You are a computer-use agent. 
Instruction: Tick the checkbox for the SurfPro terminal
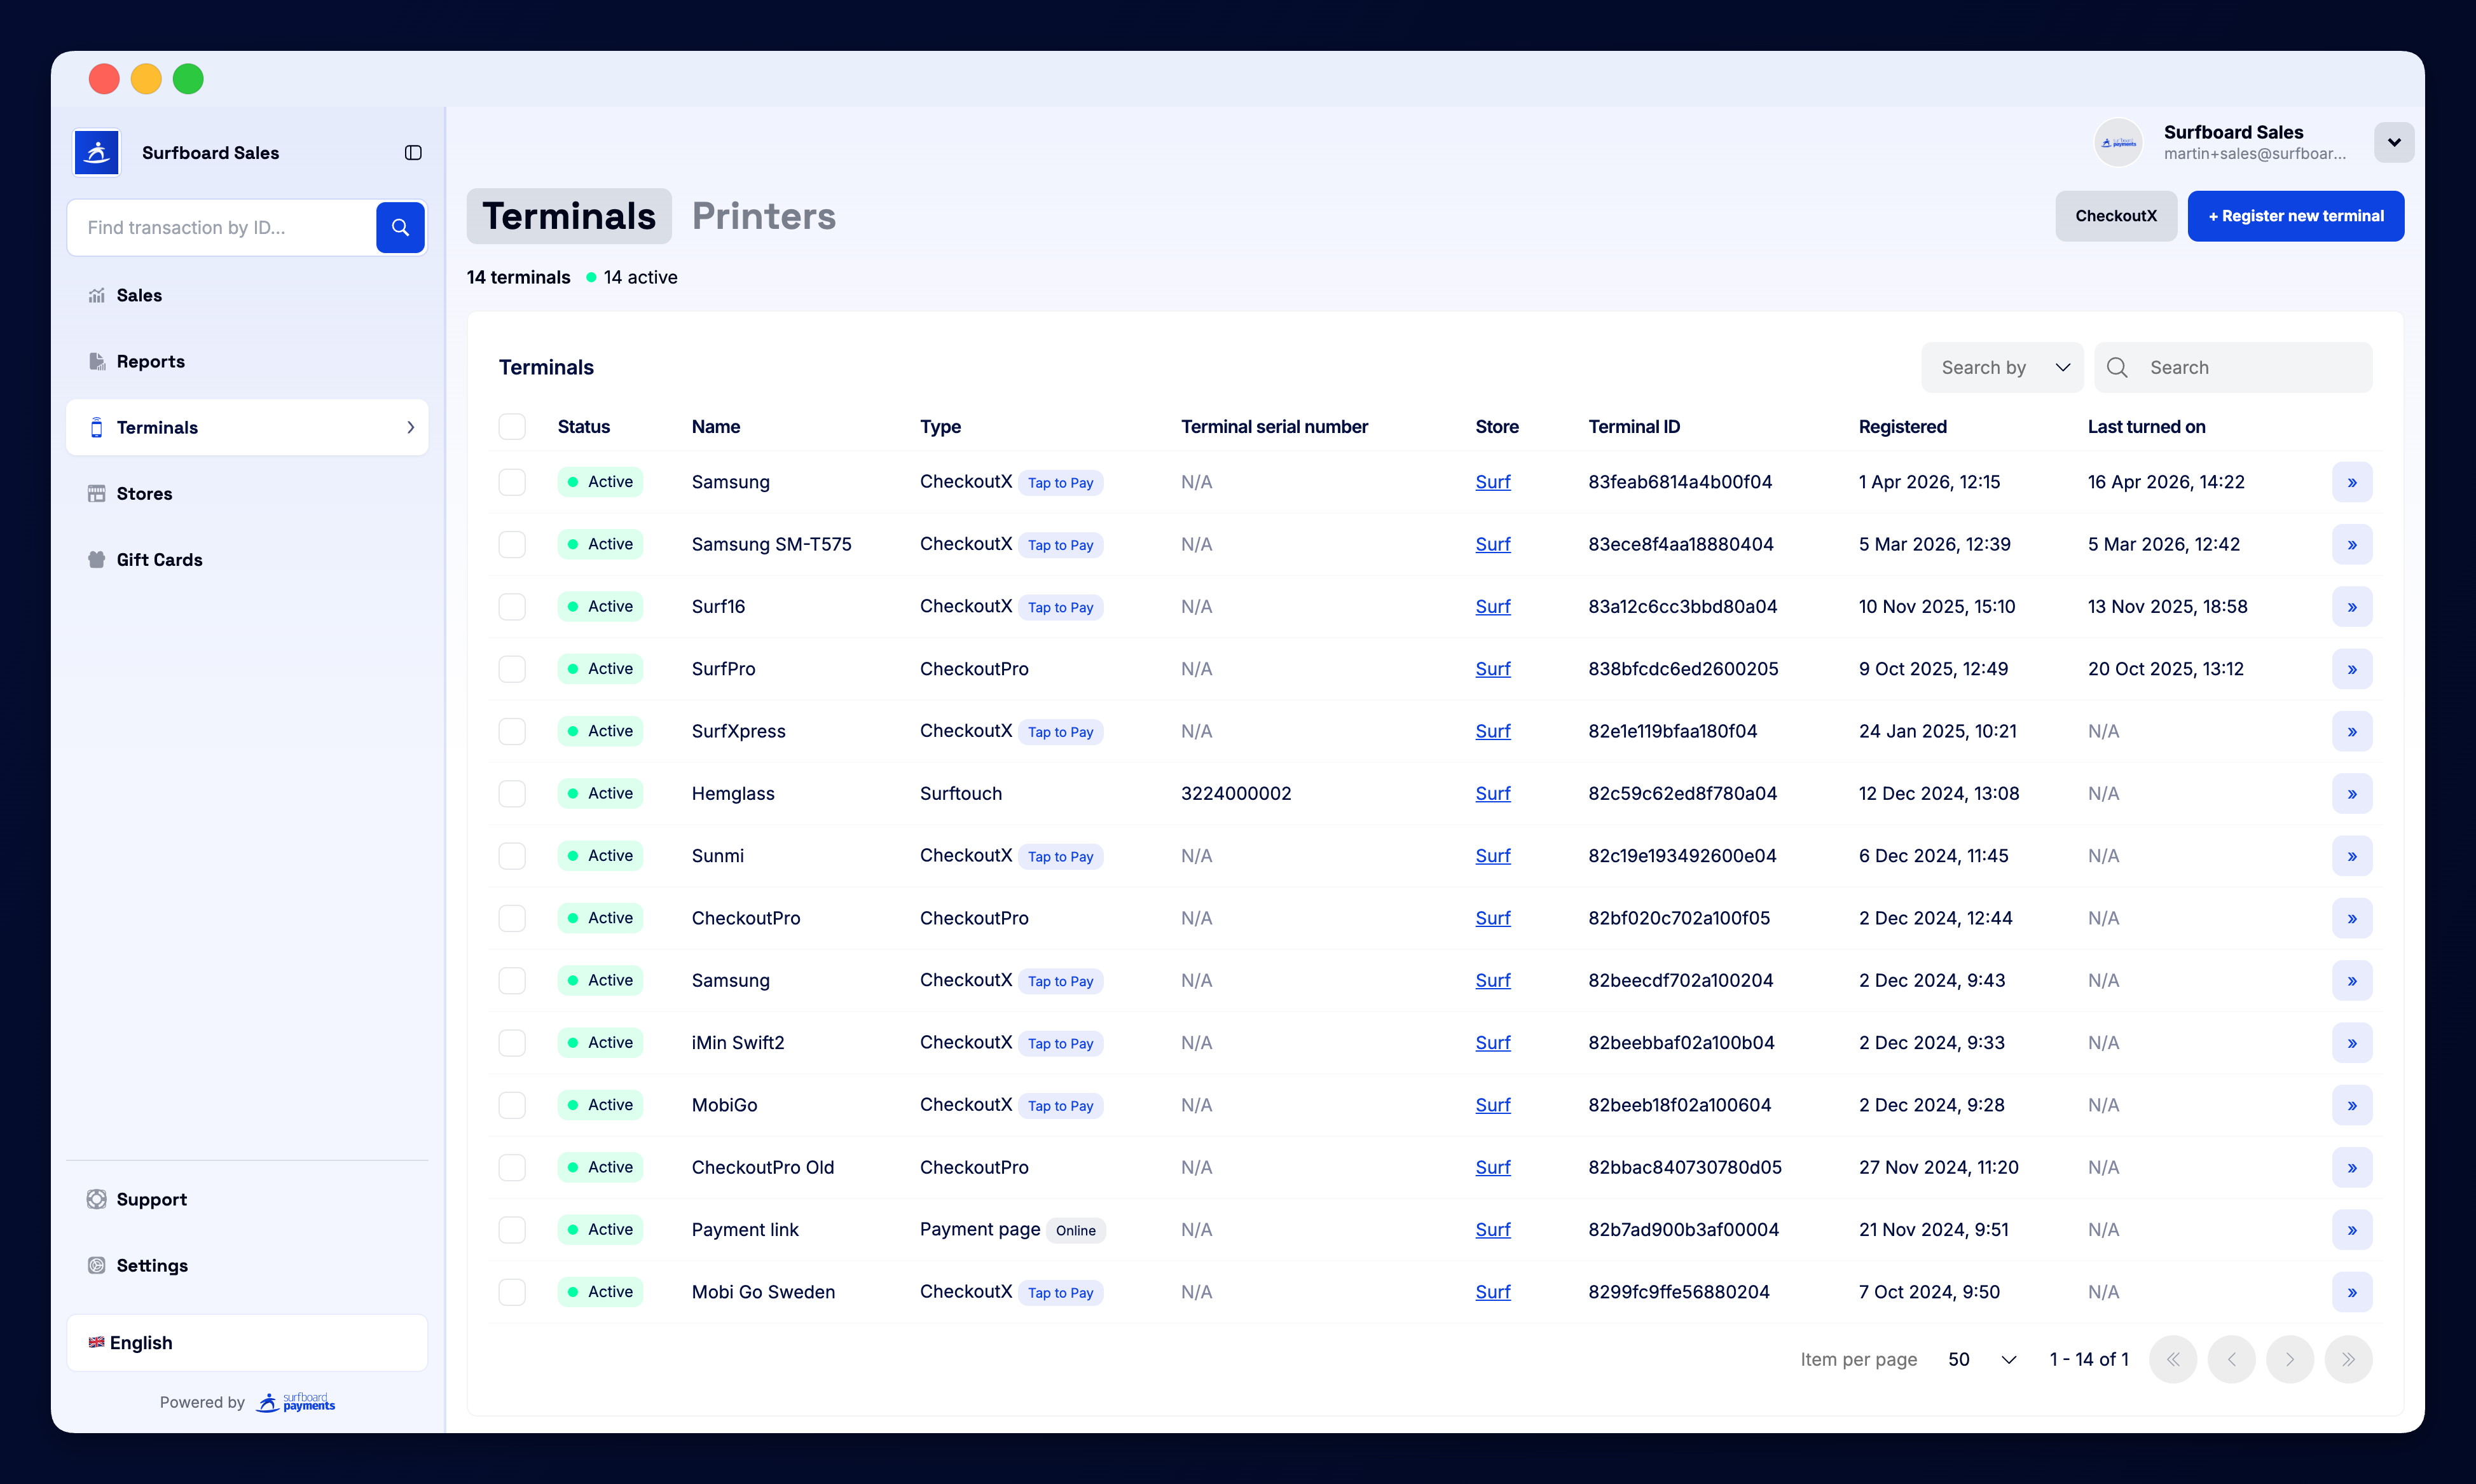[x=512, y=668]
